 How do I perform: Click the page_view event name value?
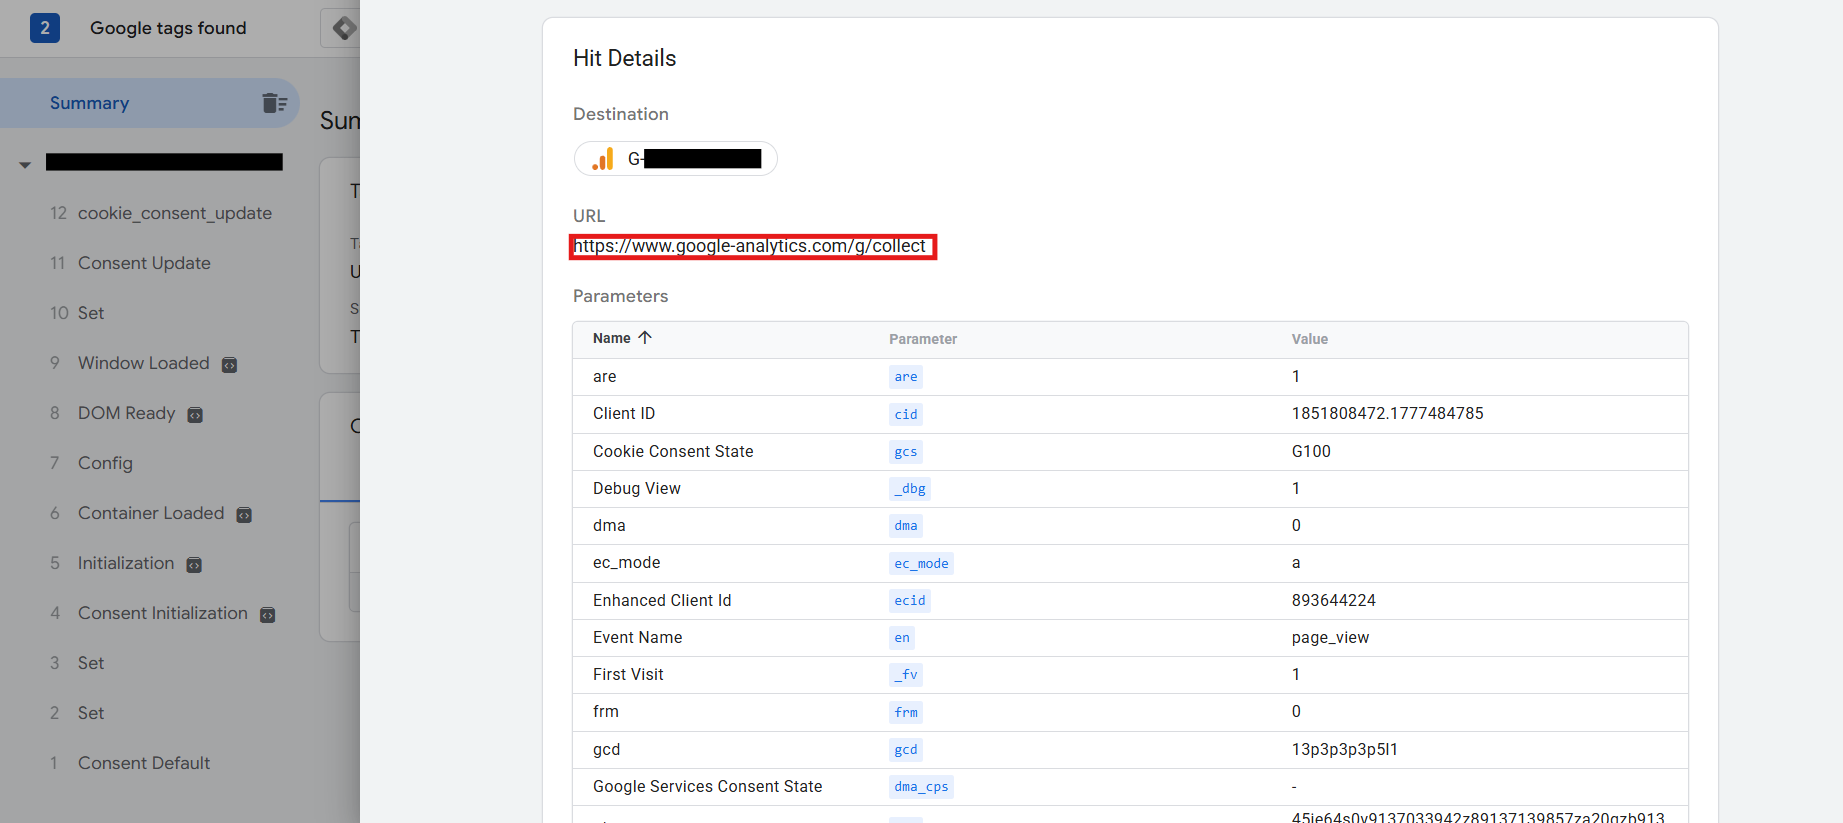pyautogui.click(x=1330, y=638)
